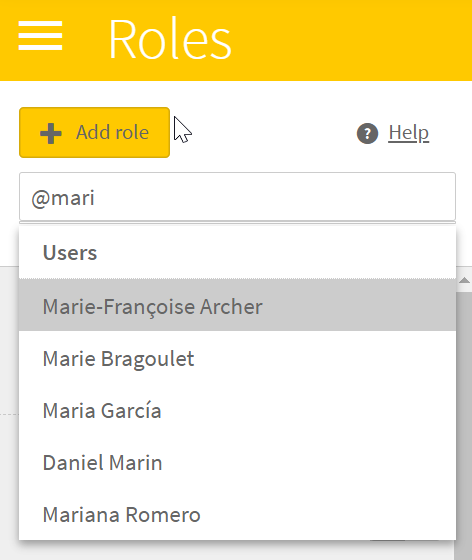Click the question mark help icon
Viewport: 472px width, 560px height.
tap(367, 133)
